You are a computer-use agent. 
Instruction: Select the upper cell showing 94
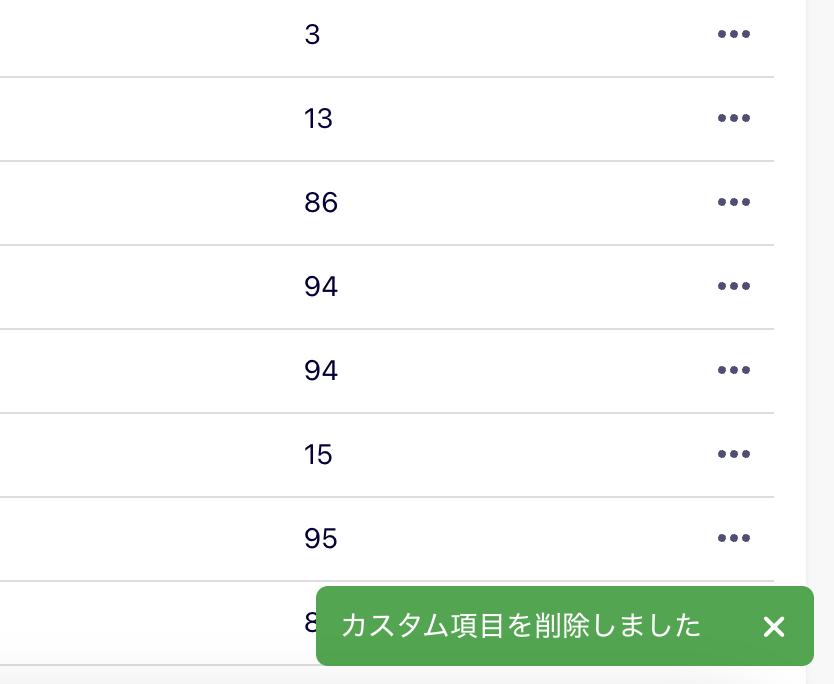pos(321,286)
